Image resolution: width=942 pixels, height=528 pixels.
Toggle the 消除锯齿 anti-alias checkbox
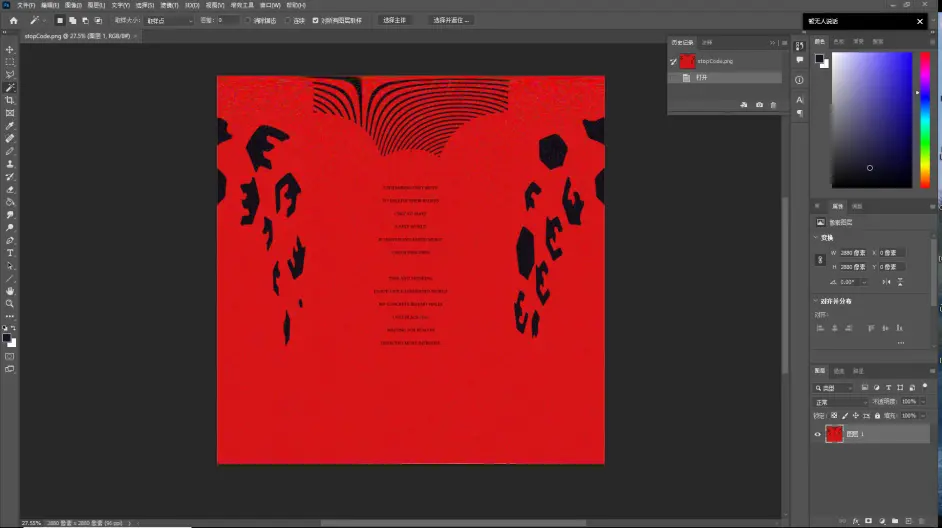[x=248, y=20]
